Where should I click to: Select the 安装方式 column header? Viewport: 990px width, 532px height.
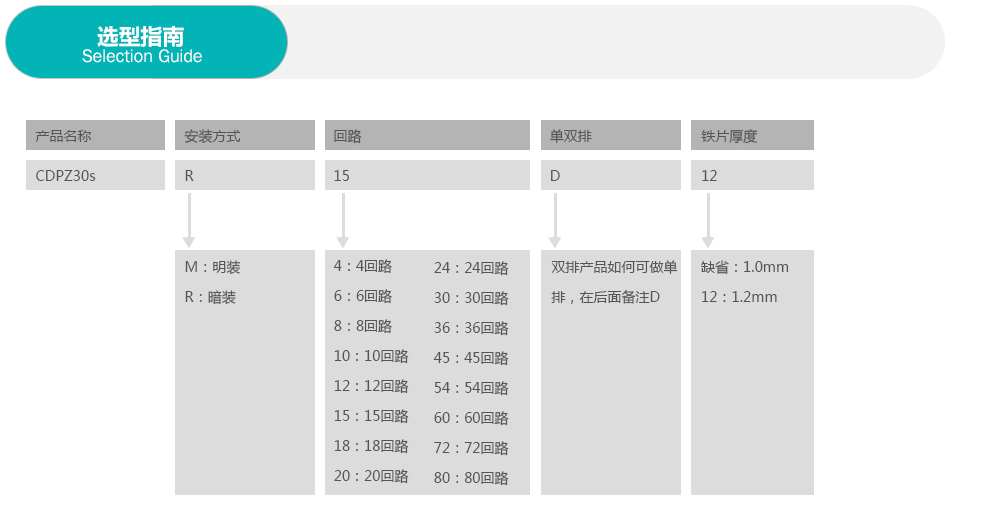(244, 135)
